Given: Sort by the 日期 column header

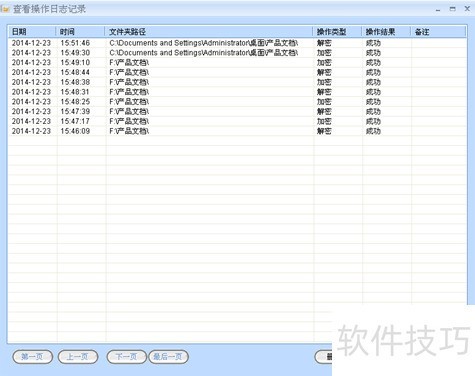Looking at the screenshot, I should click(32, 32).
